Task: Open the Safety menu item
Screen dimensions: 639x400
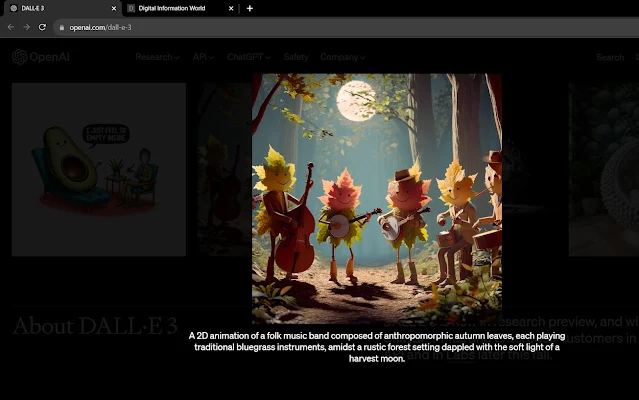Action: coord(296,57)
